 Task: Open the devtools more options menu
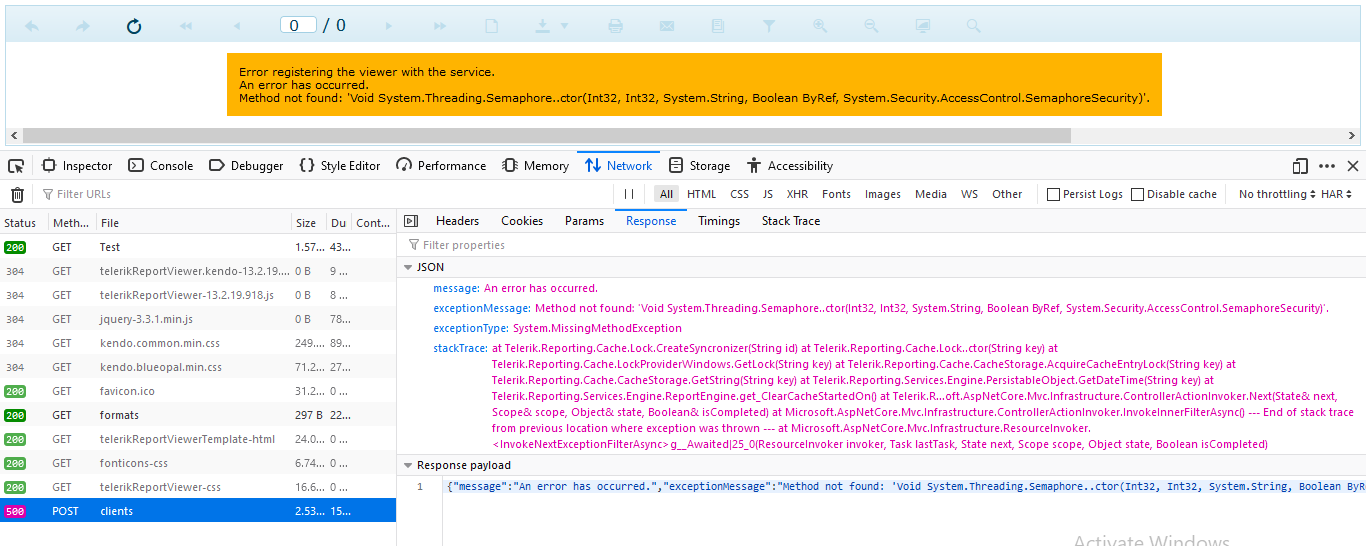[x=1327, y=166]
